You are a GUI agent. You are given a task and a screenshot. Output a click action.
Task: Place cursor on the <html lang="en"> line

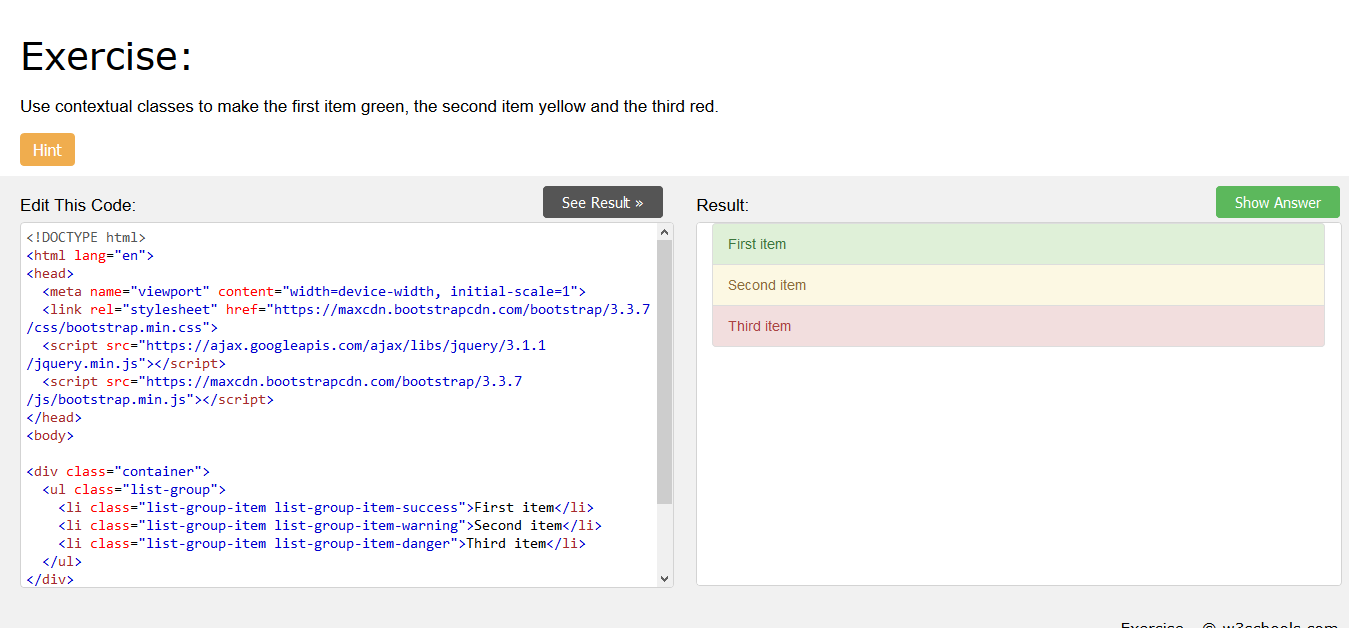click(x=90, y=255)
